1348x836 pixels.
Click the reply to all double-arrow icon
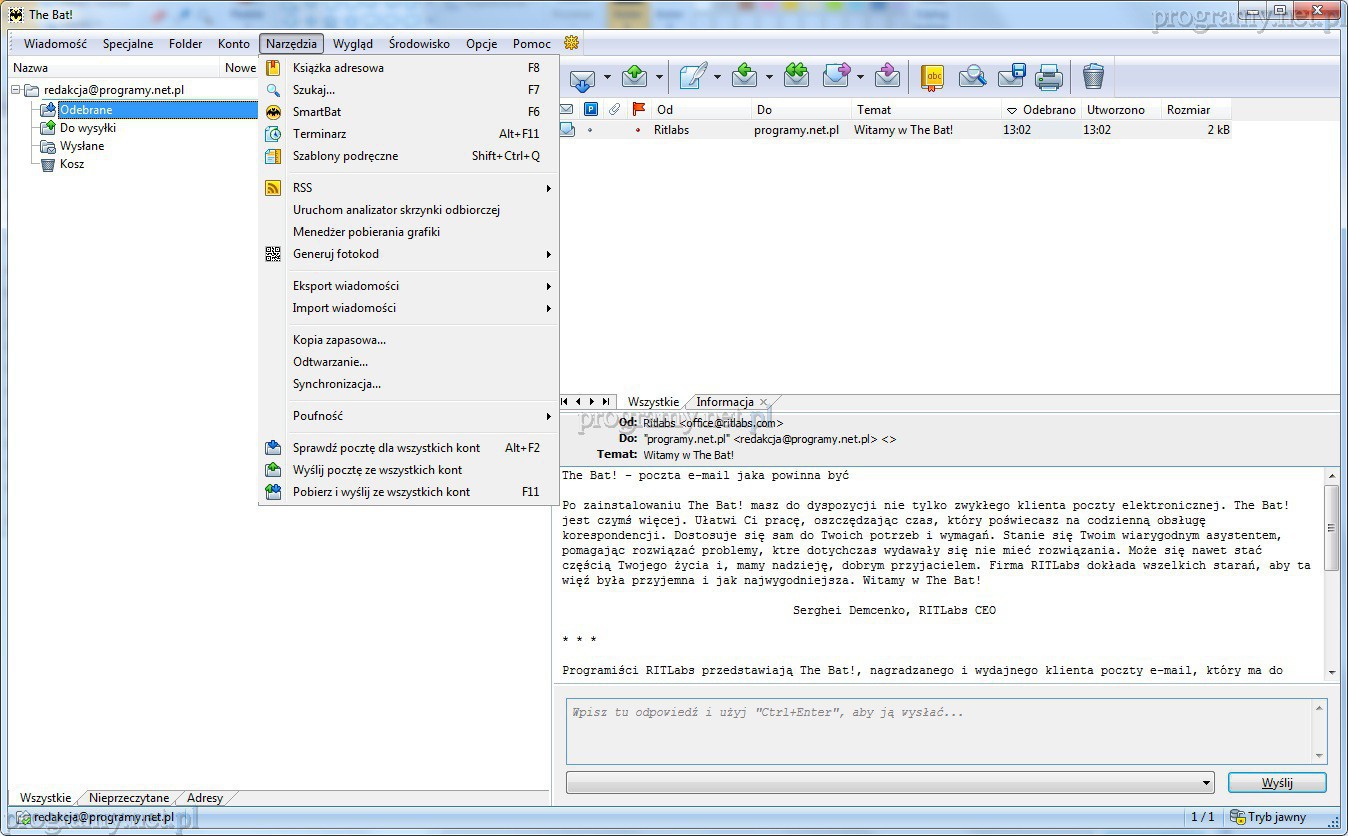pos(796,76)
